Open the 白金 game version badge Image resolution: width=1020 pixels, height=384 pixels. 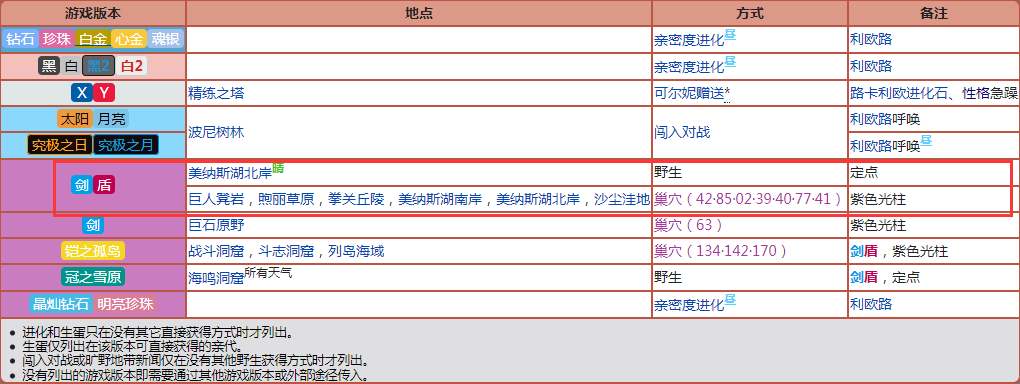(x=92, y=39)
